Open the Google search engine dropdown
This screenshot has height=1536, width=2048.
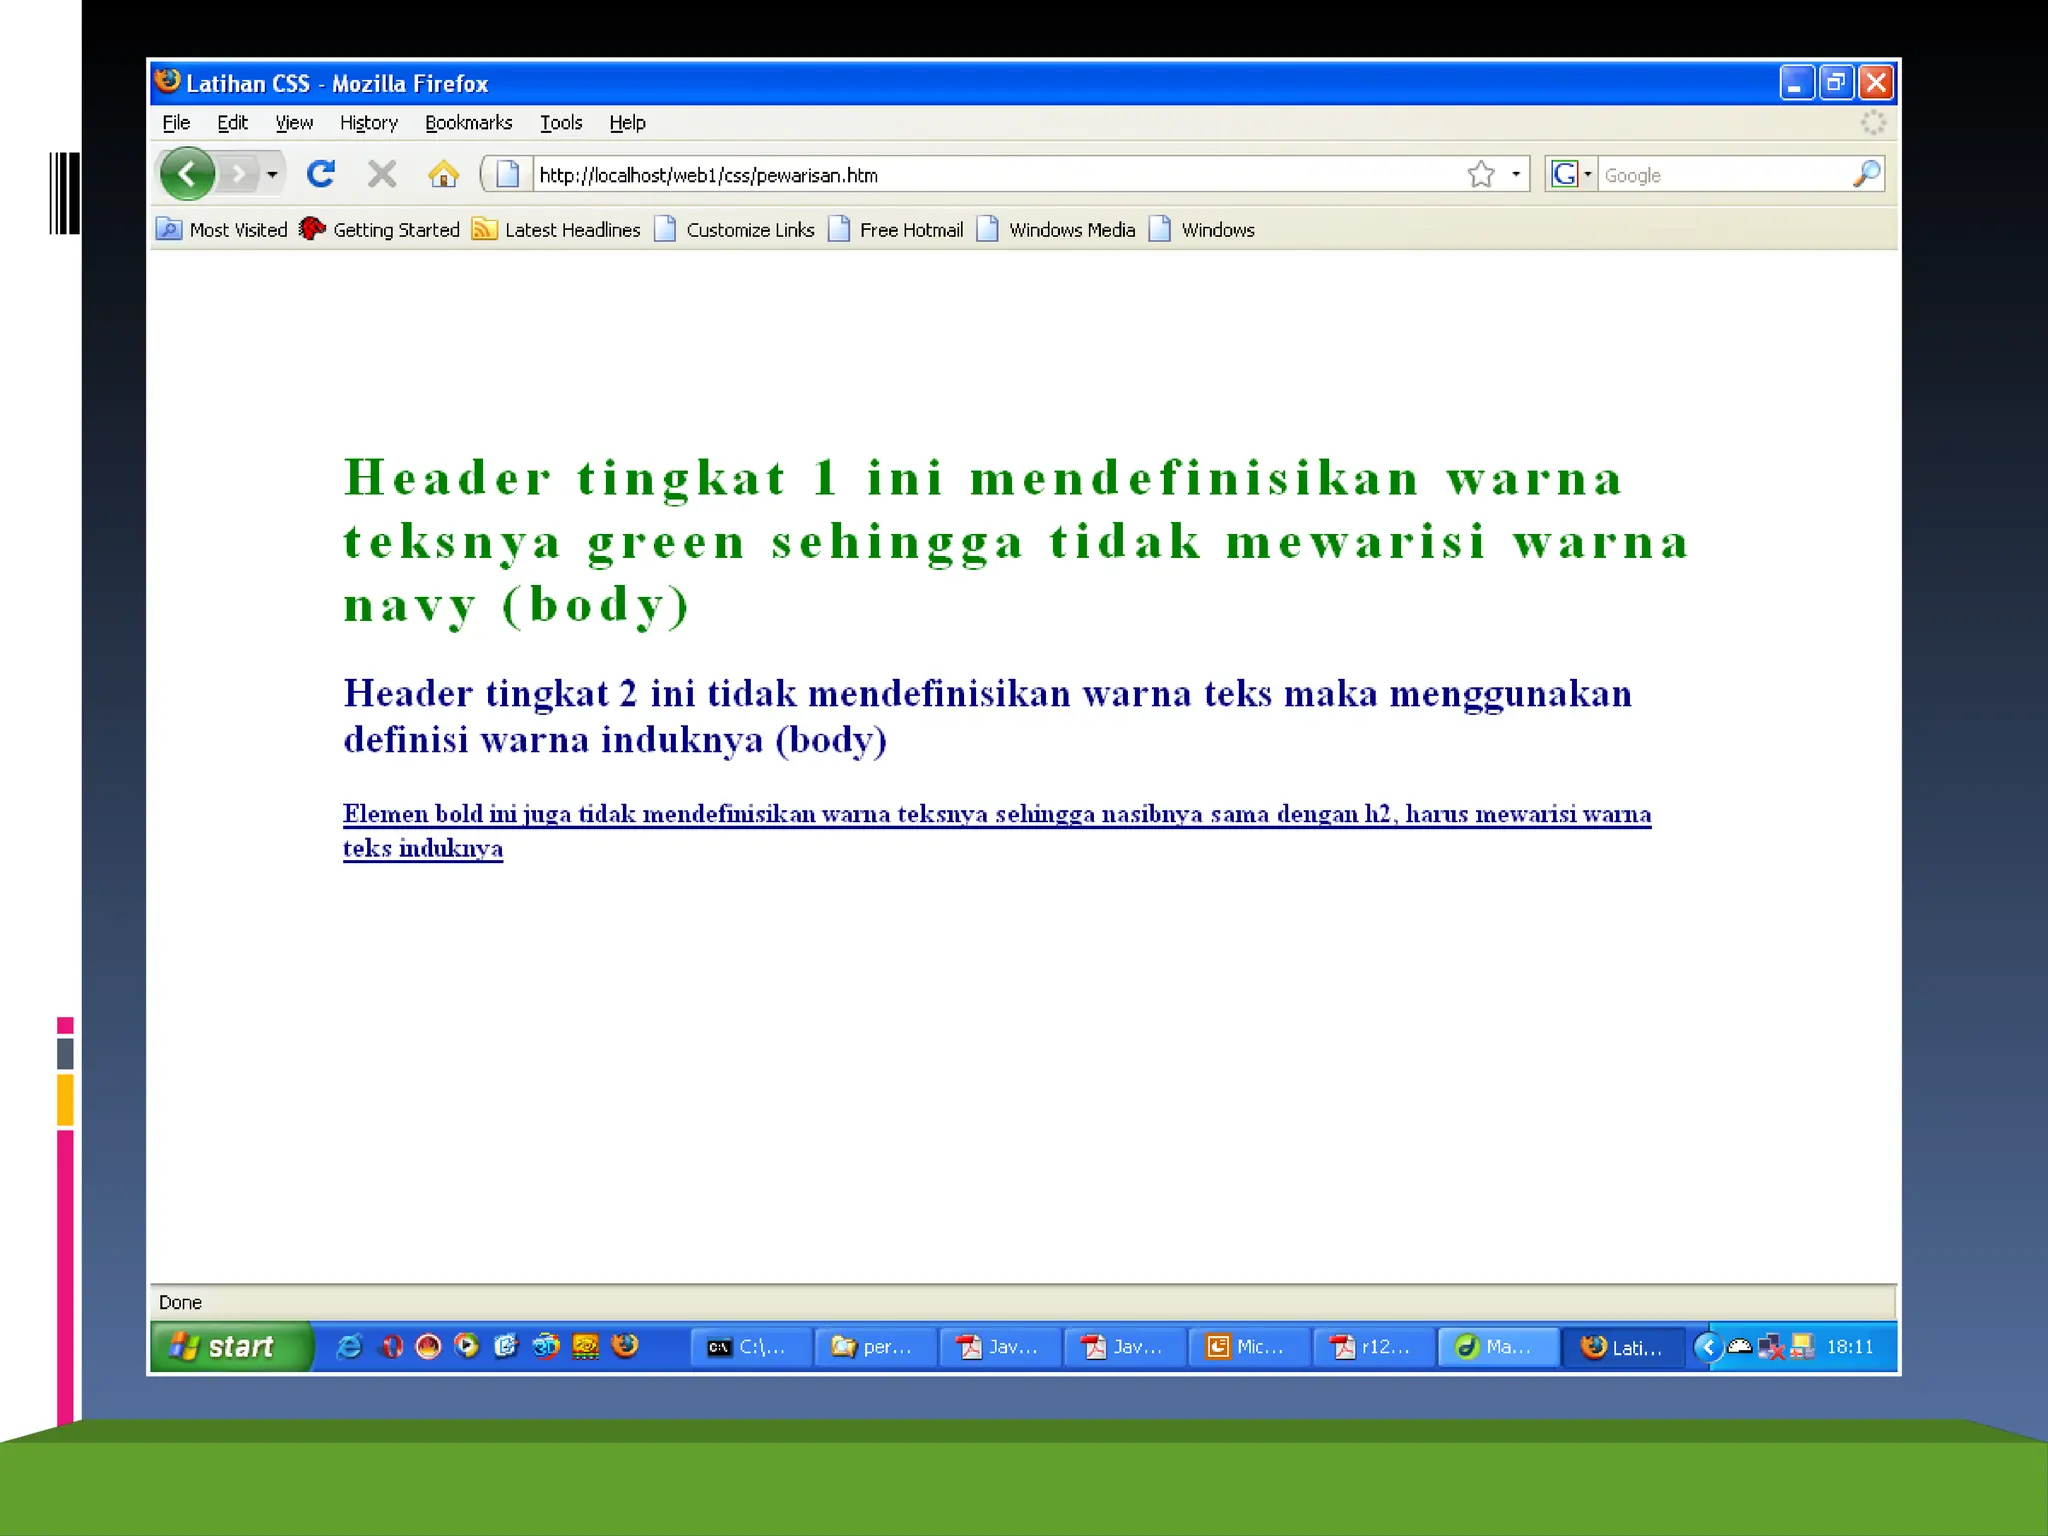[1571, 174]
